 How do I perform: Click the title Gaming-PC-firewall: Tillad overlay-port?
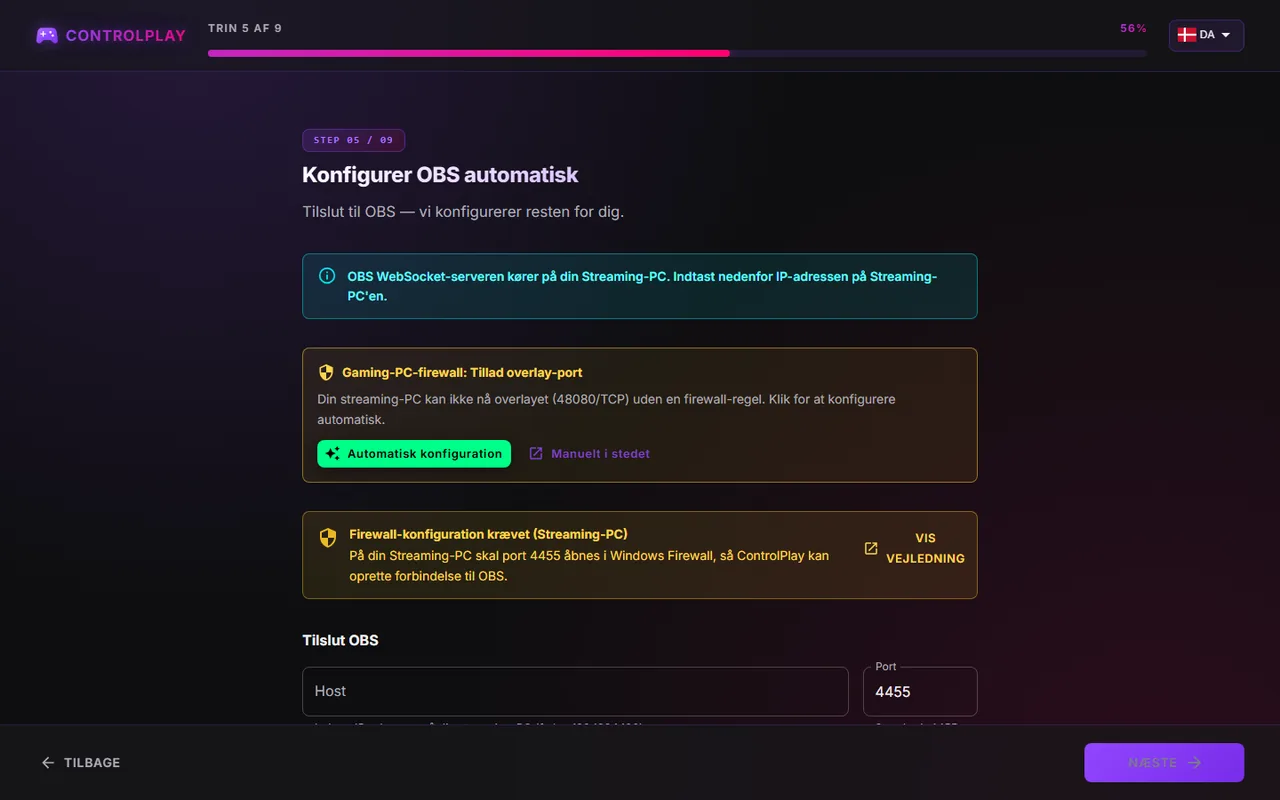pos(462,372)
